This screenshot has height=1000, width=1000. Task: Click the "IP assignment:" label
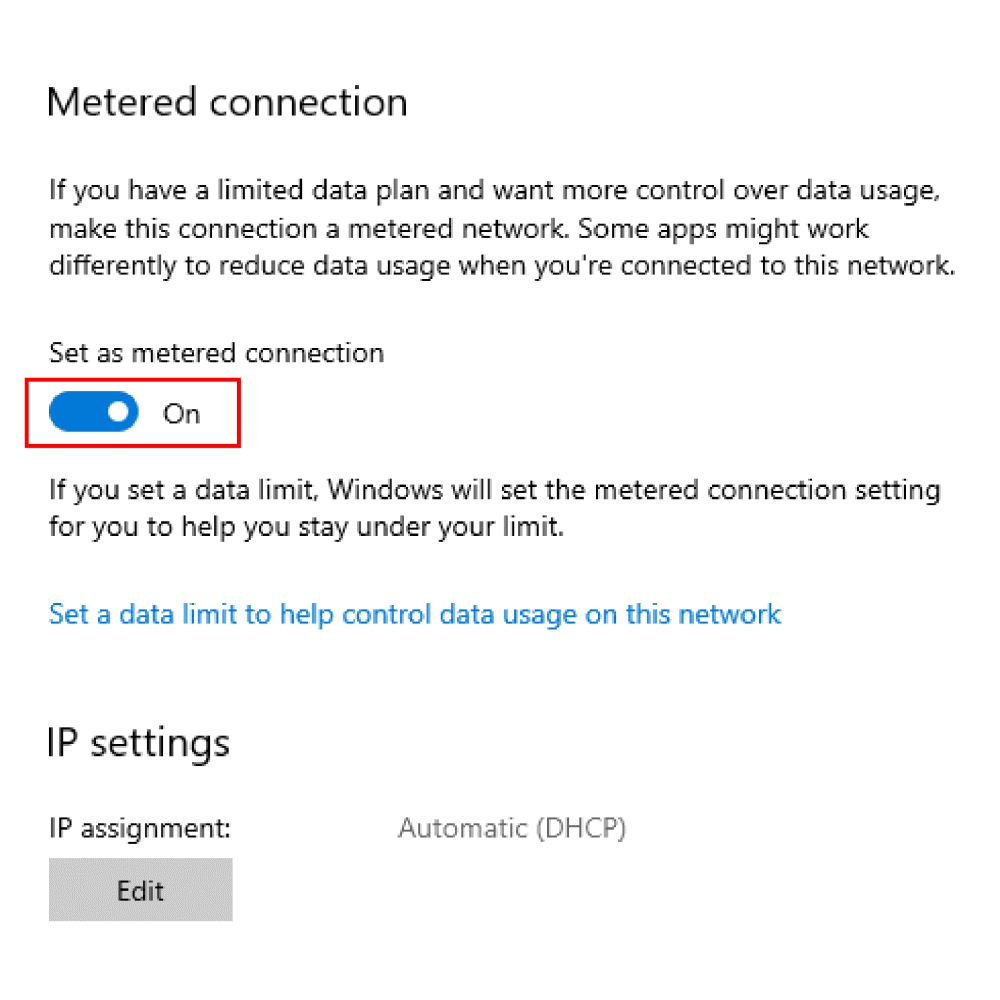point(140,828)
